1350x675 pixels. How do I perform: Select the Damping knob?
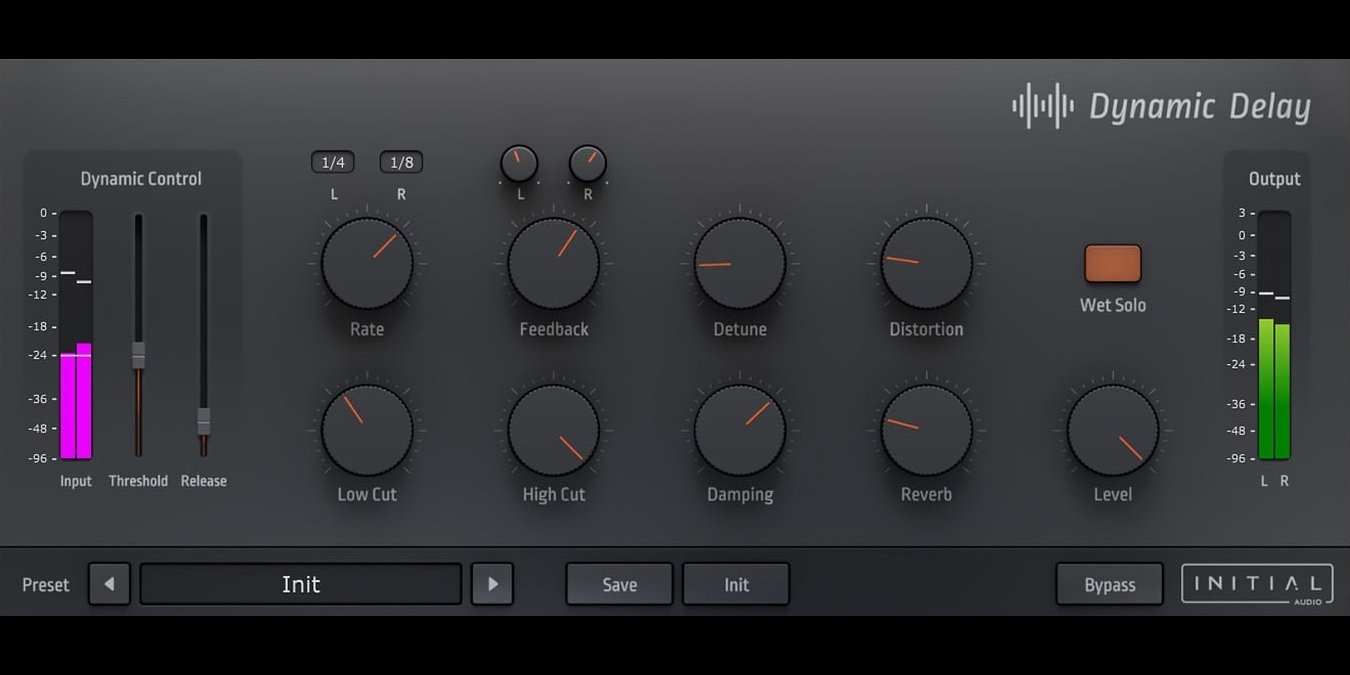click(x=740, y=428)
